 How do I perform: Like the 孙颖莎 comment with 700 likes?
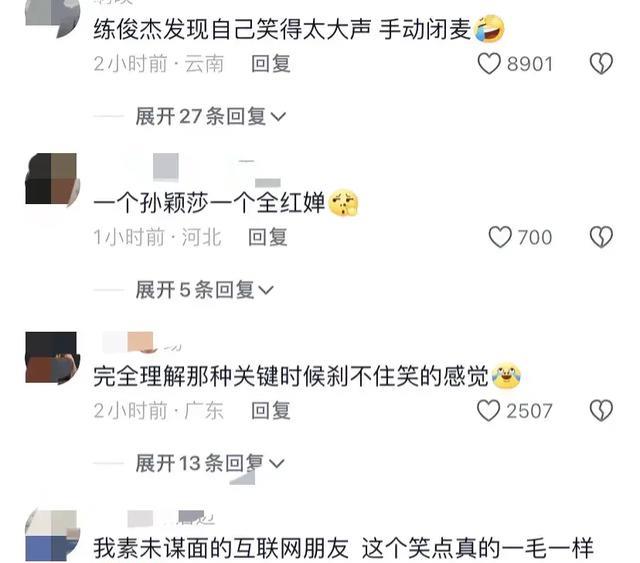click(500, 237)
